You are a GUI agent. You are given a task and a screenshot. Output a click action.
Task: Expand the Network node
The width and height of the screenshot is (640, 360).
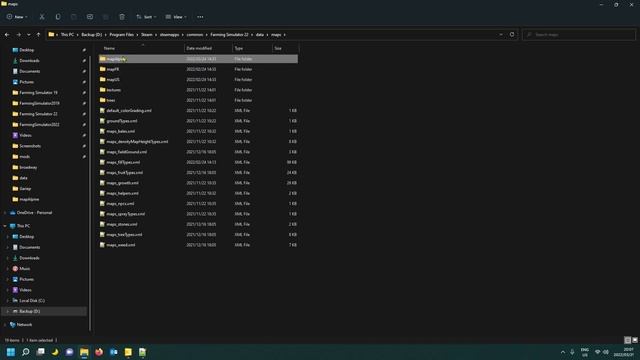tap(5, 324)
